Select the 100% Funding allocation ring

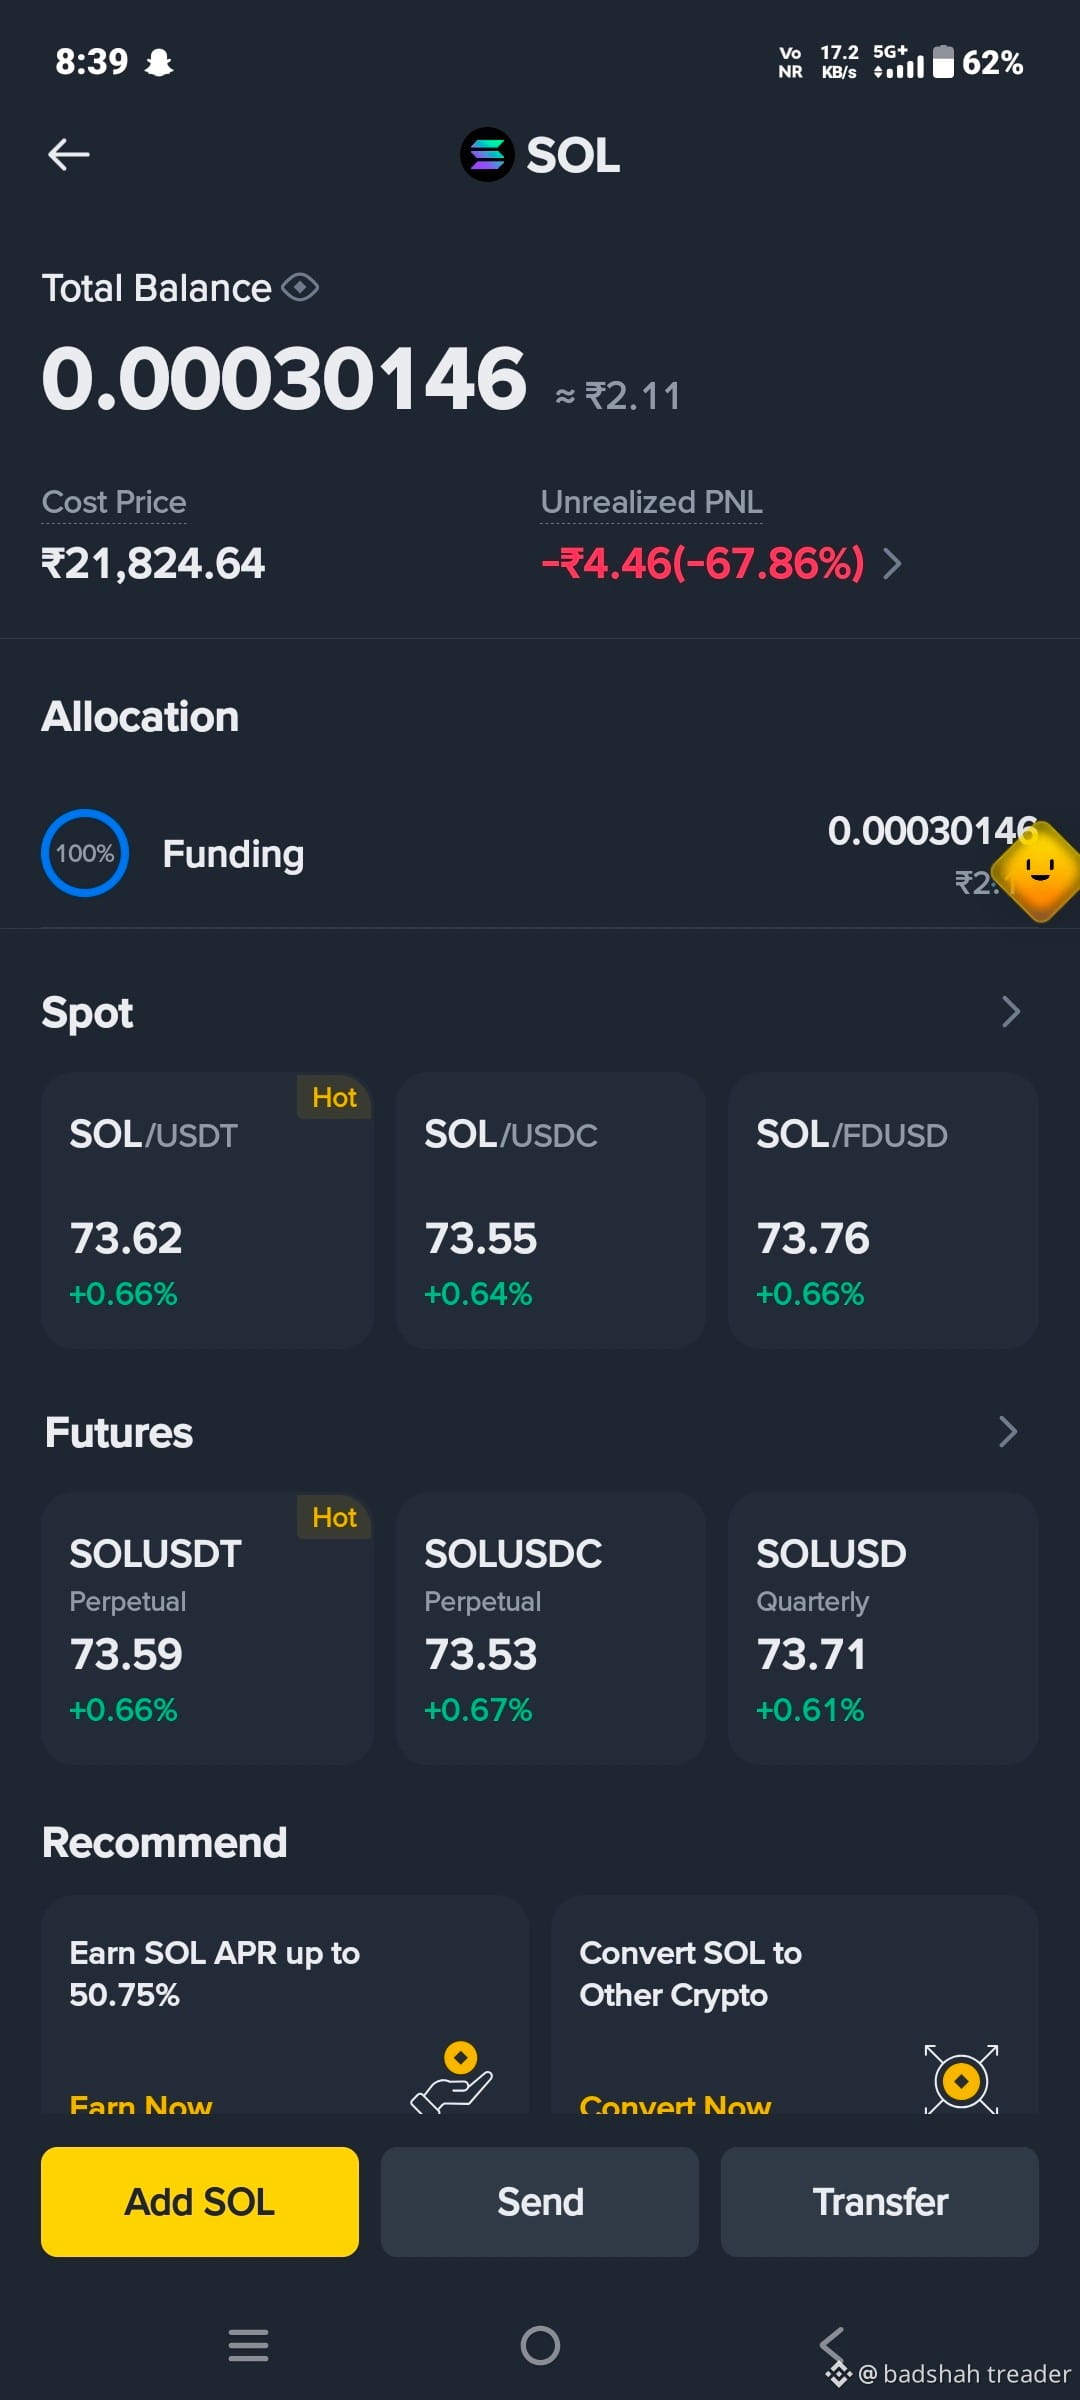coord(85,853)
